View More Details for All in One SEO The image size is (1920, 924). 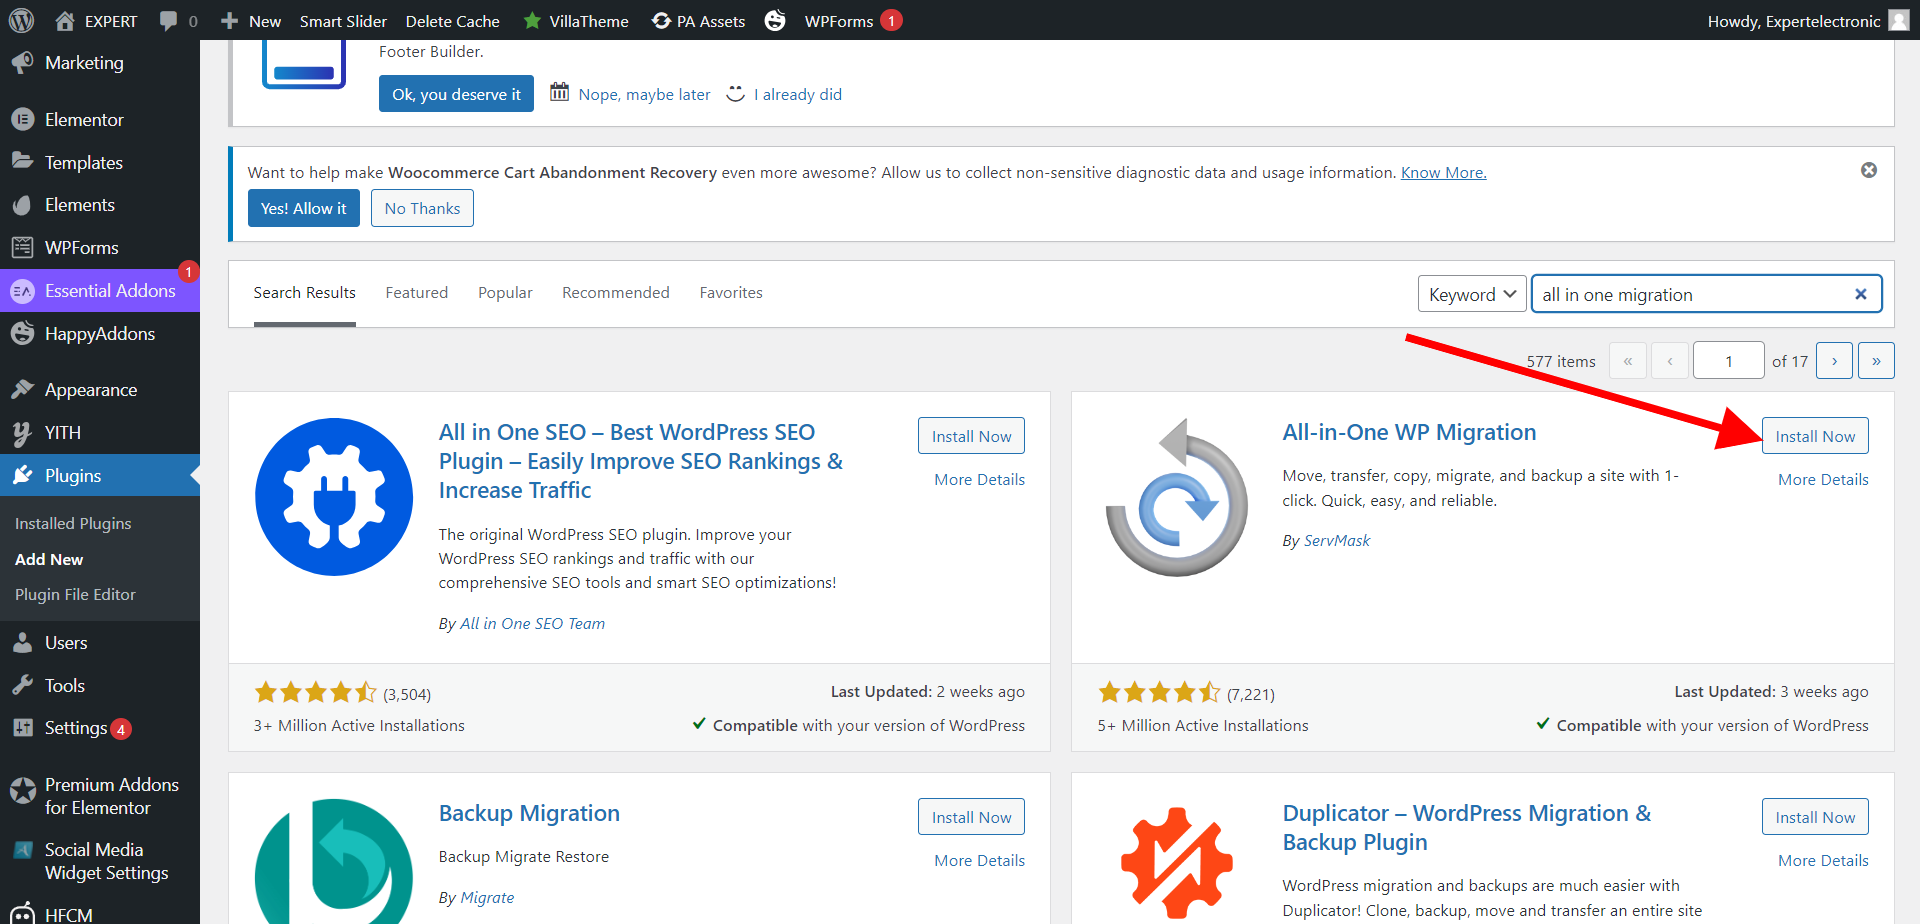click(980, 480)
